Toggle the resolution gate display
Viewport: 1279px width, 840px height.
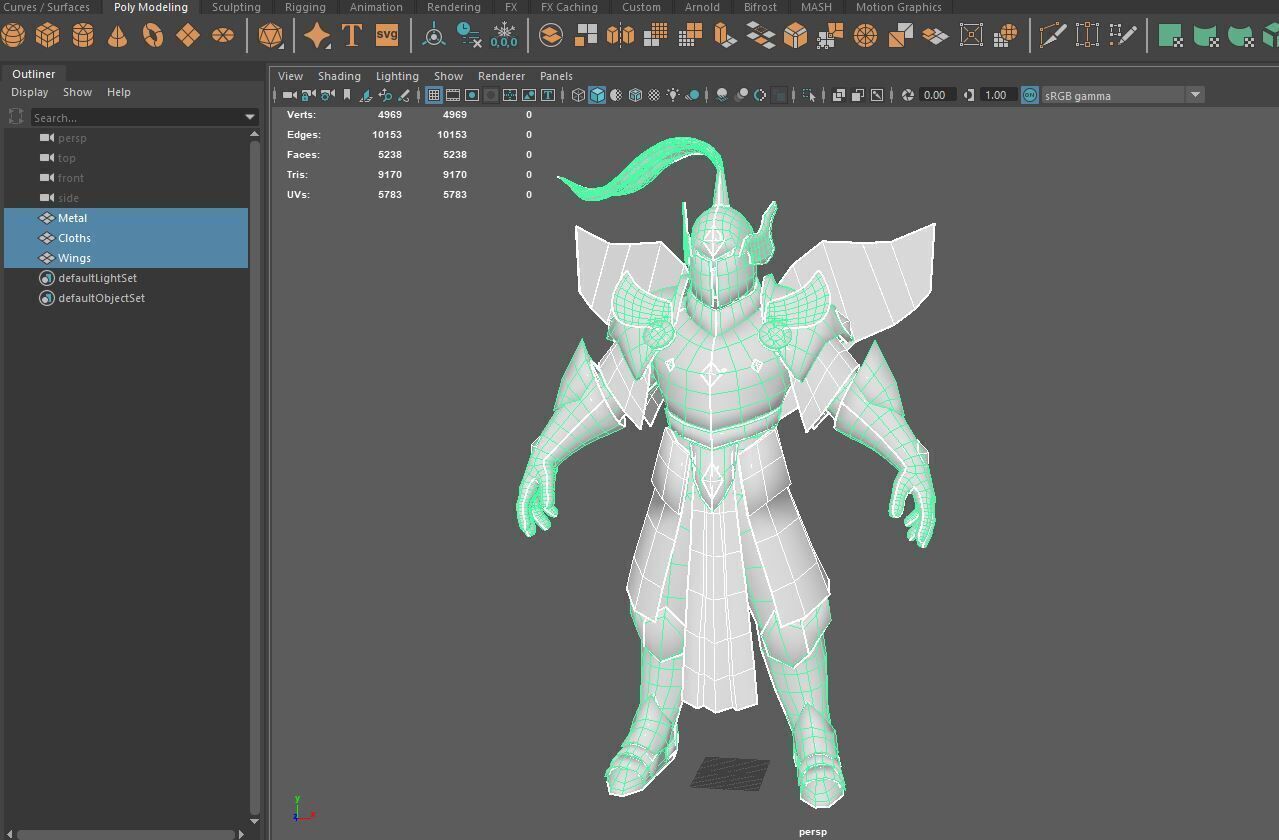[x=472, y=95]
